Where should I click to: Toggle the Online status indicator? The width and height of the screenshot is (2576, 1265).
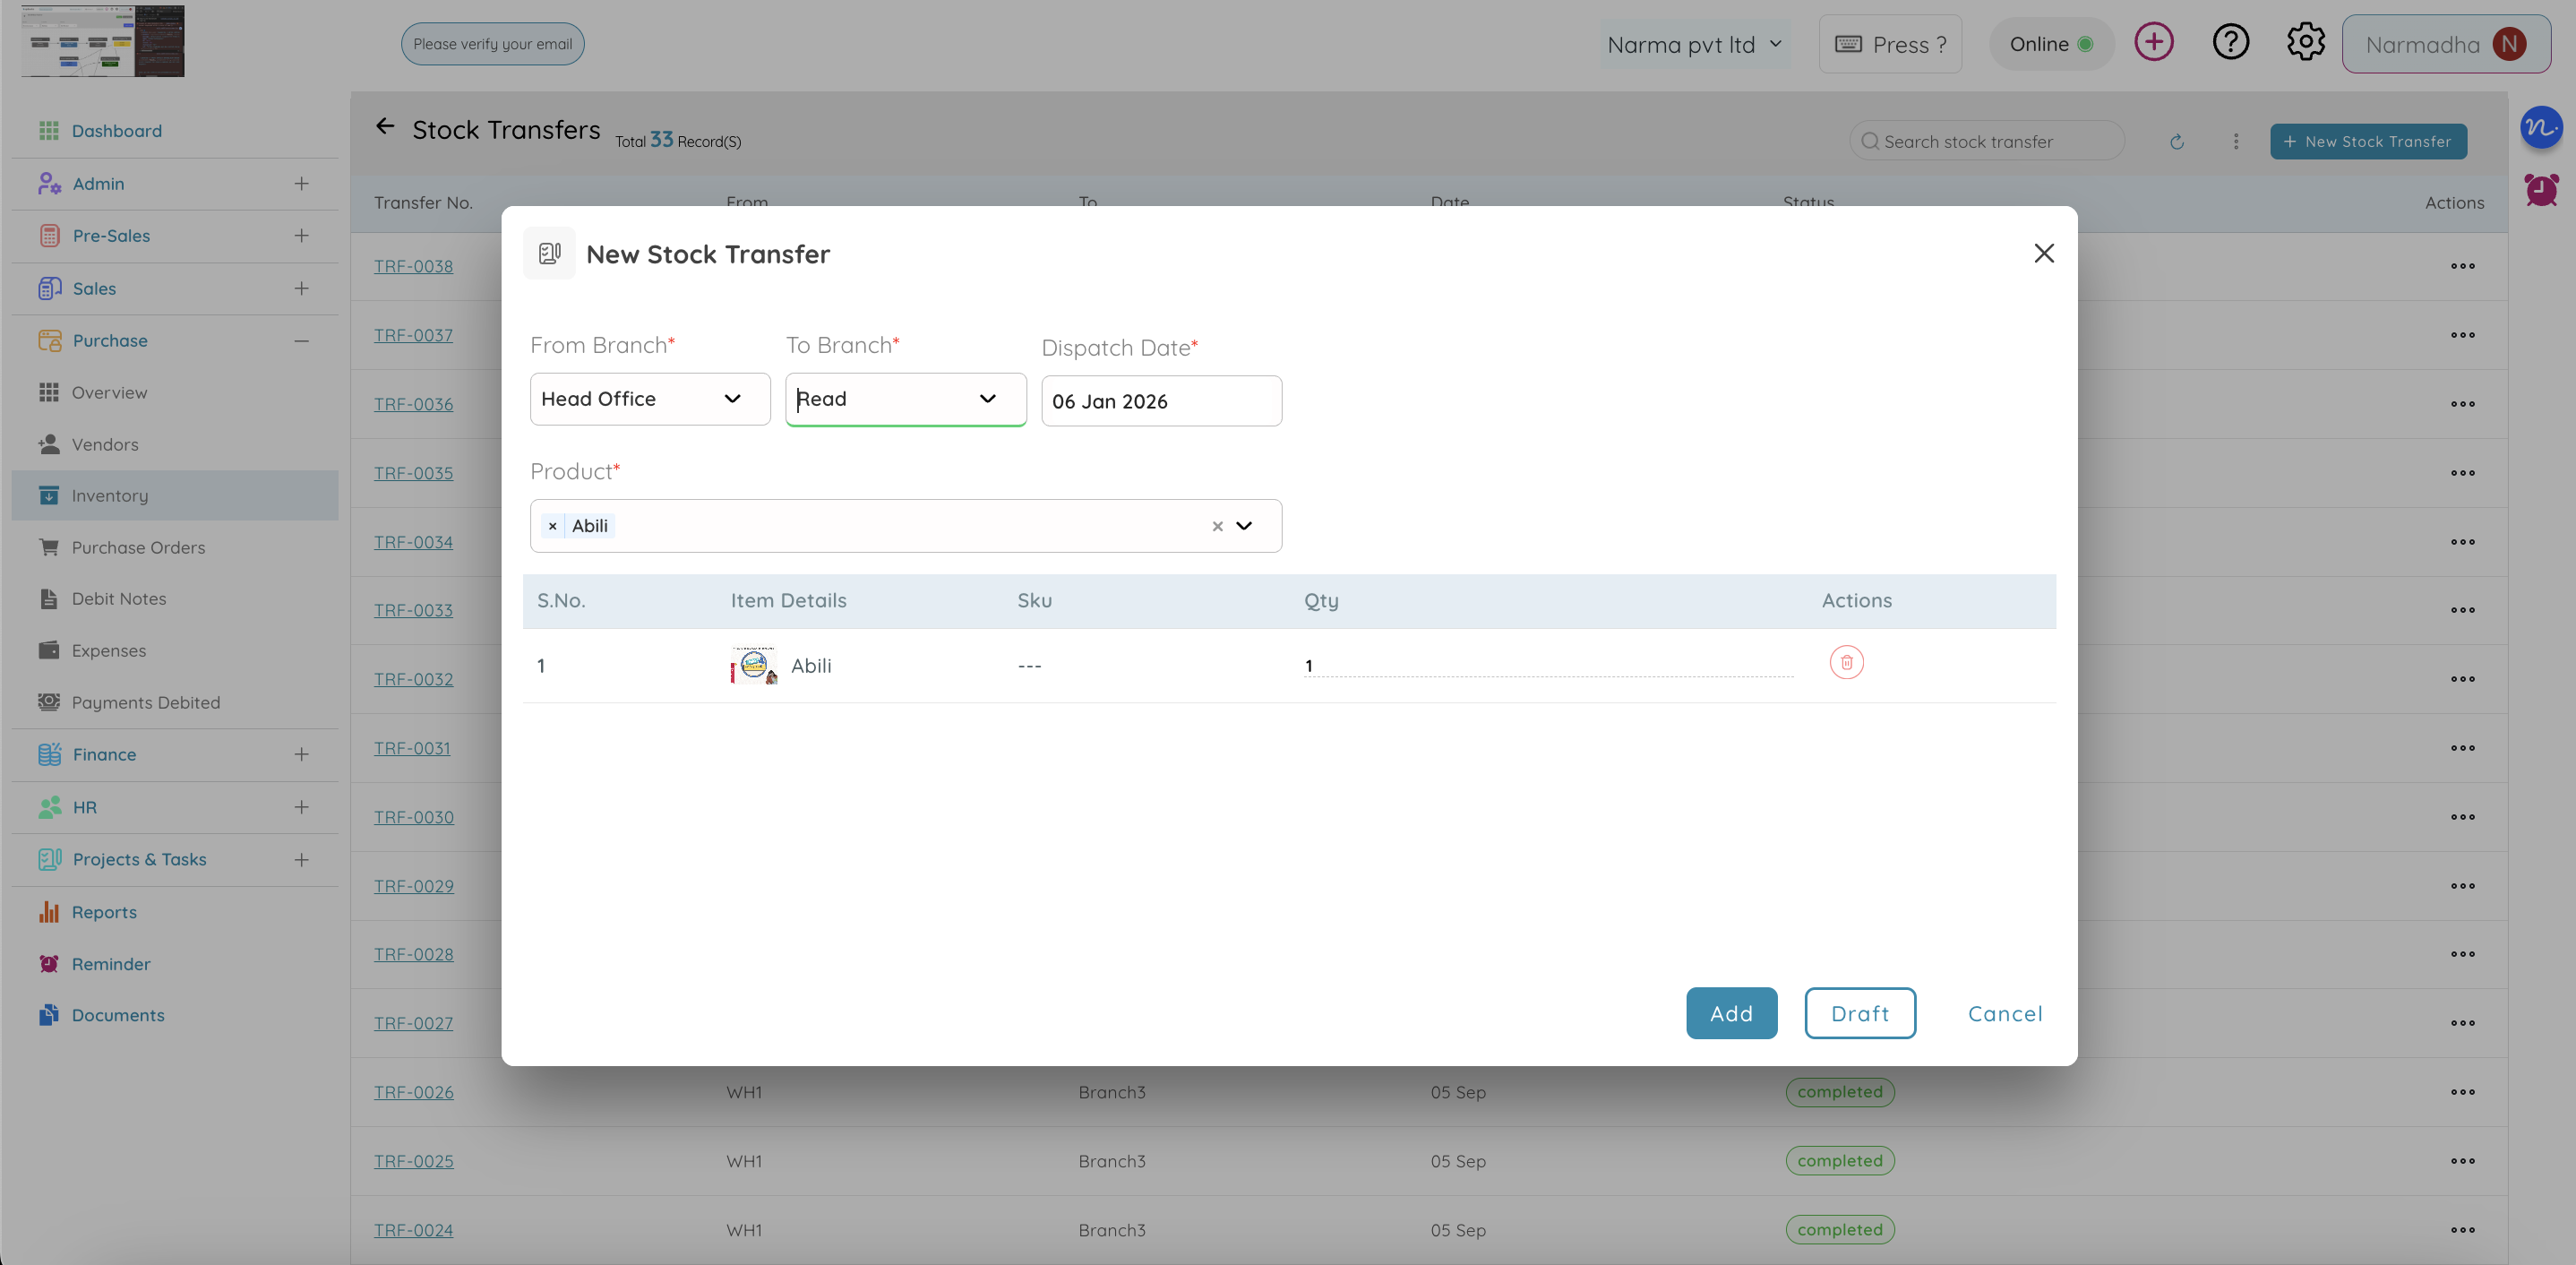tap(2051, 44)
